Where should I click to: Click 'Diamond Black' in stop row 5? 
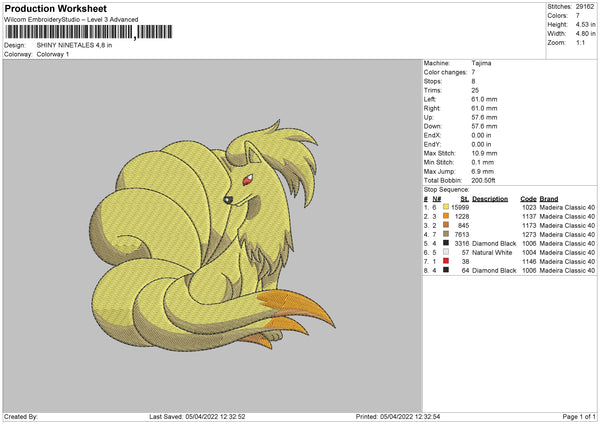pyautogui.click(x=494, y=243)
